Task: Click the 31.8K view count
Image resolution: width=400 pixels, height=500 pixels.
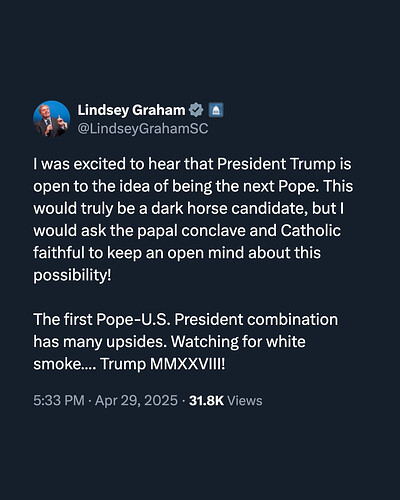Action: click(x=206, y=400)
